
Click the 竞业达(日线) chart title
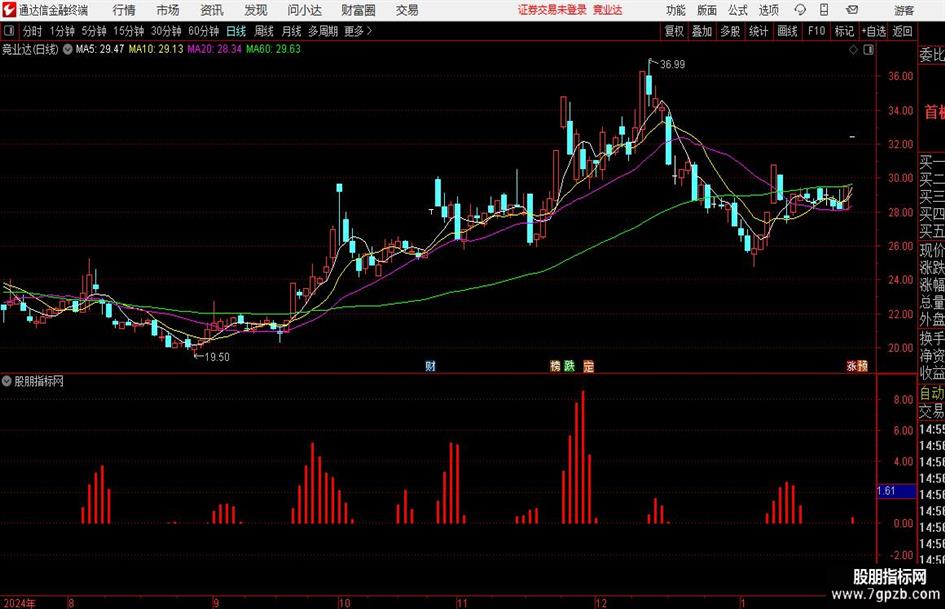30,49
